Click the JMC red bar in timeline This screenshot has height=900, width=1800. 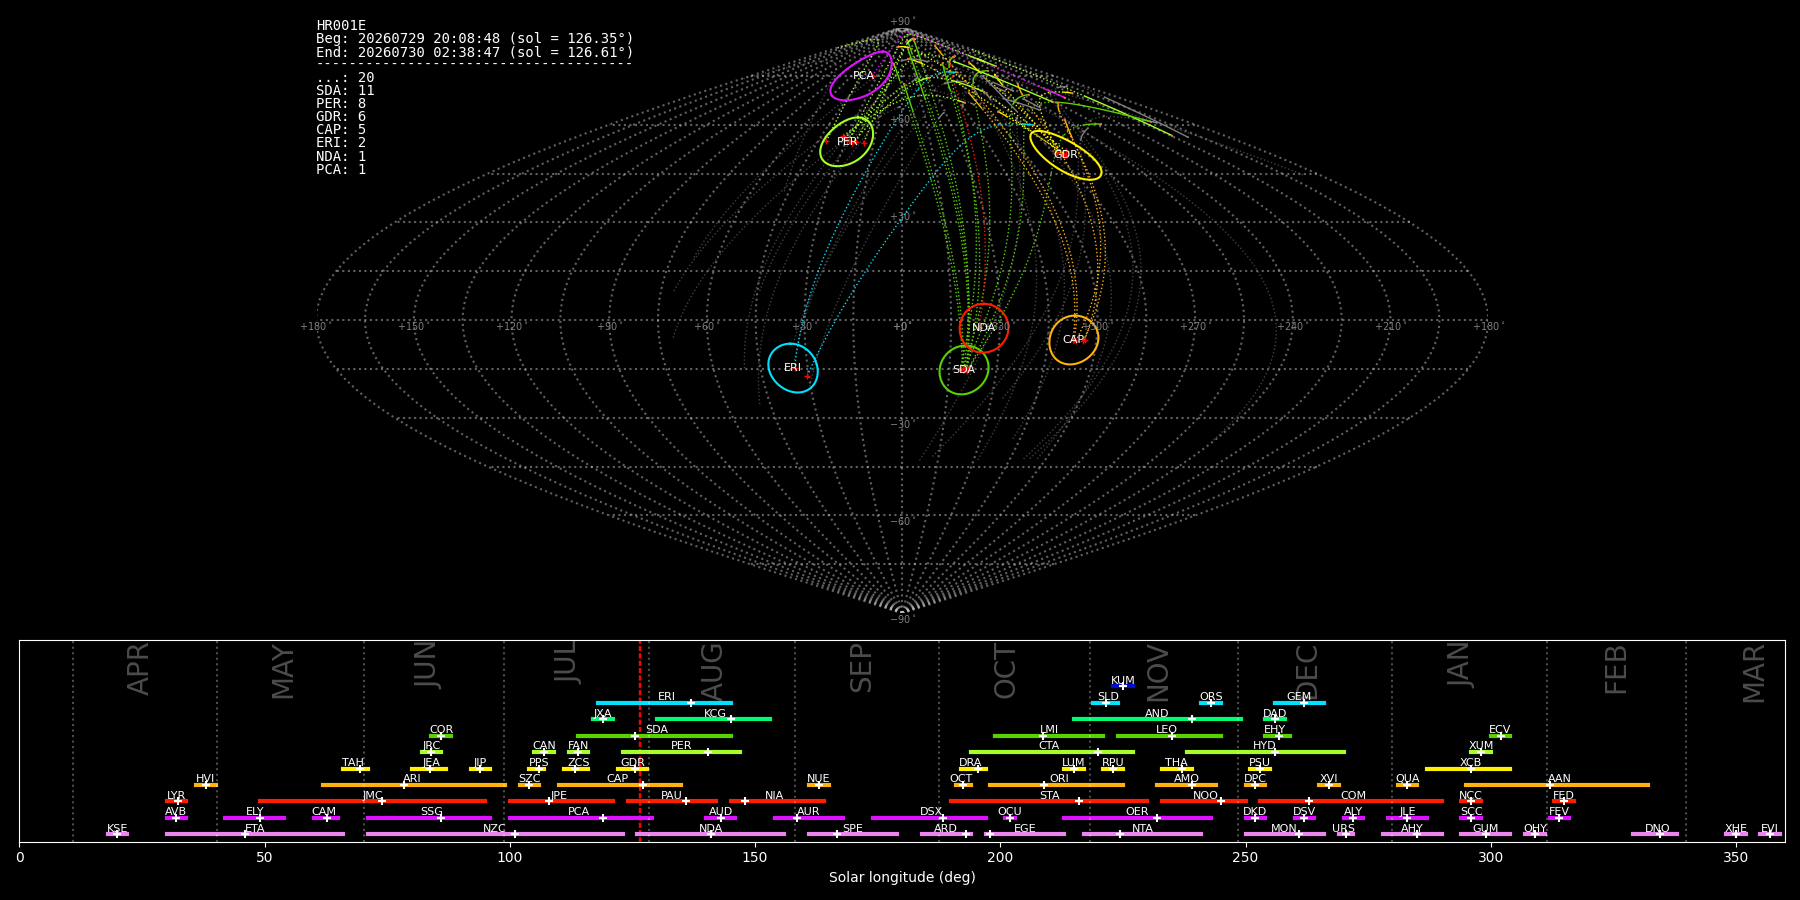(372, 801)
